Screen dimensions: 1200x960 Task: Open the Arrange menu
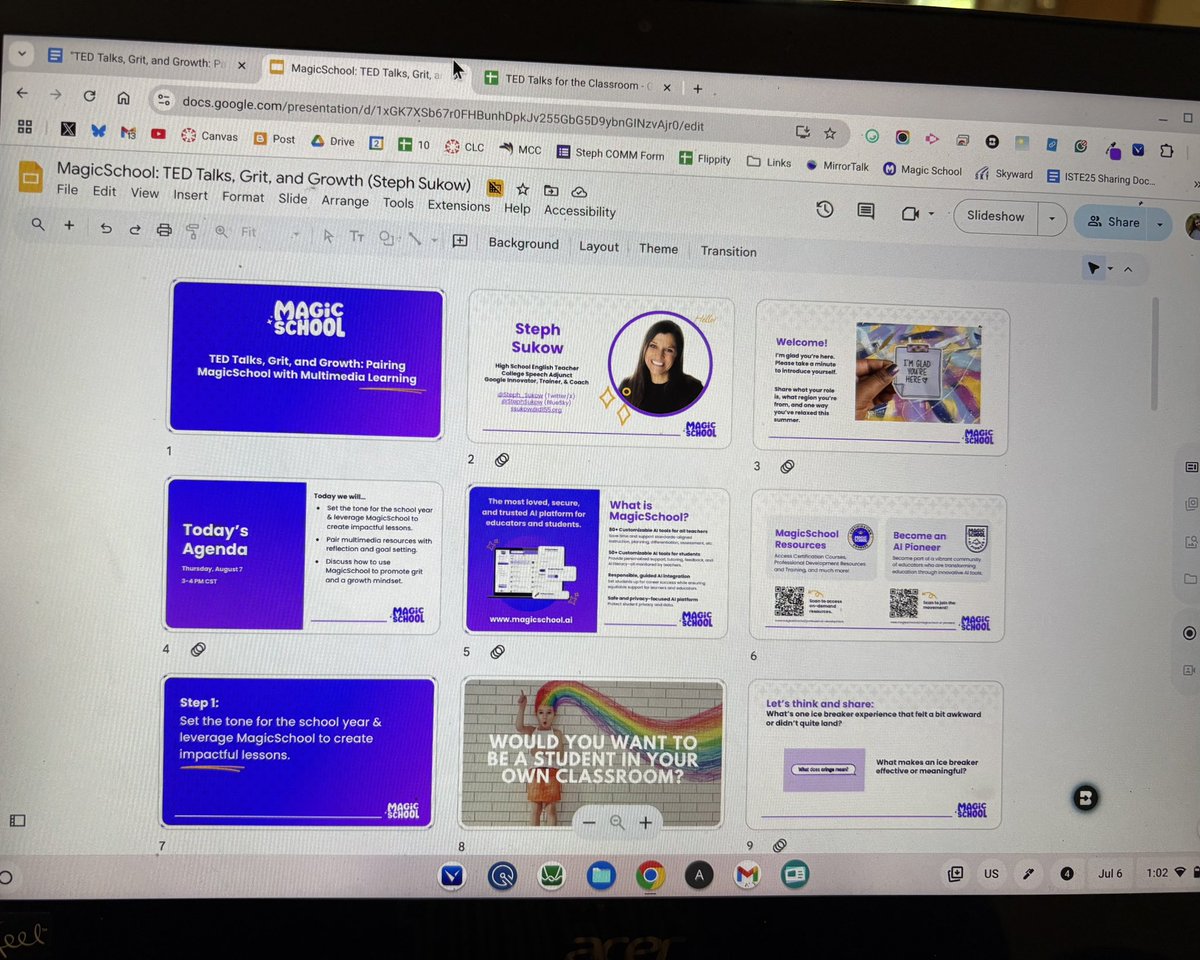[345, 200]
